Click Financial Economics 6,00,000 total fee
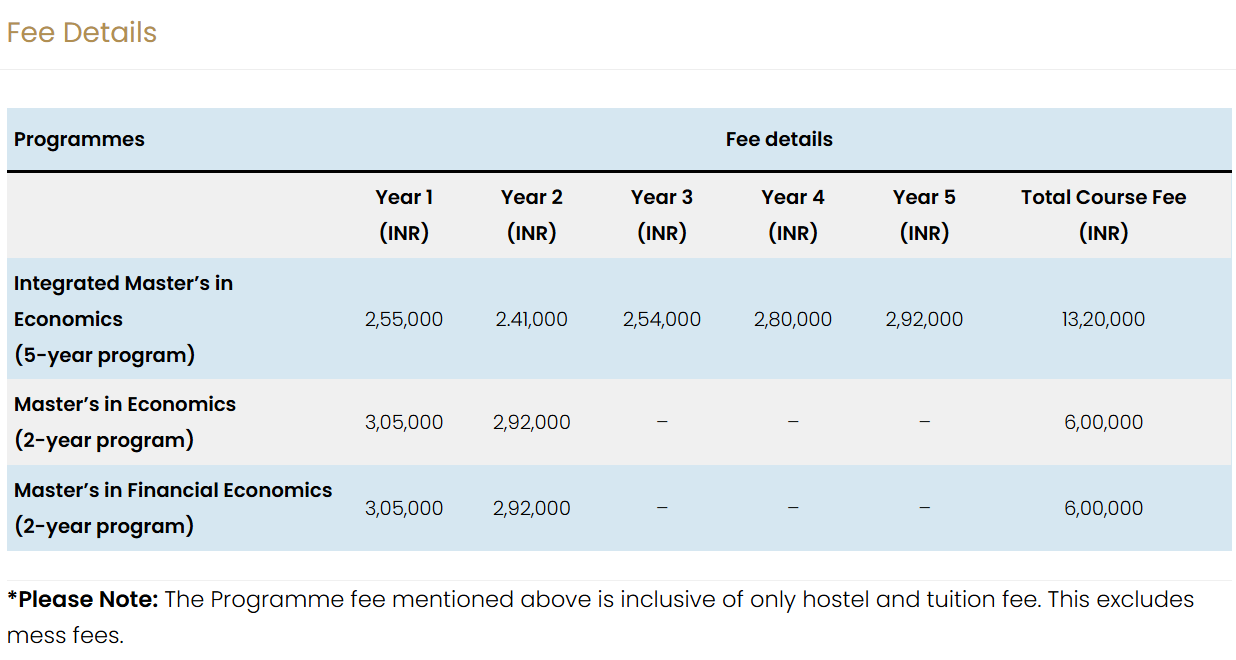Image resolution: width=1236 pixels, height=660 pixels. [x=1103, y=508]
